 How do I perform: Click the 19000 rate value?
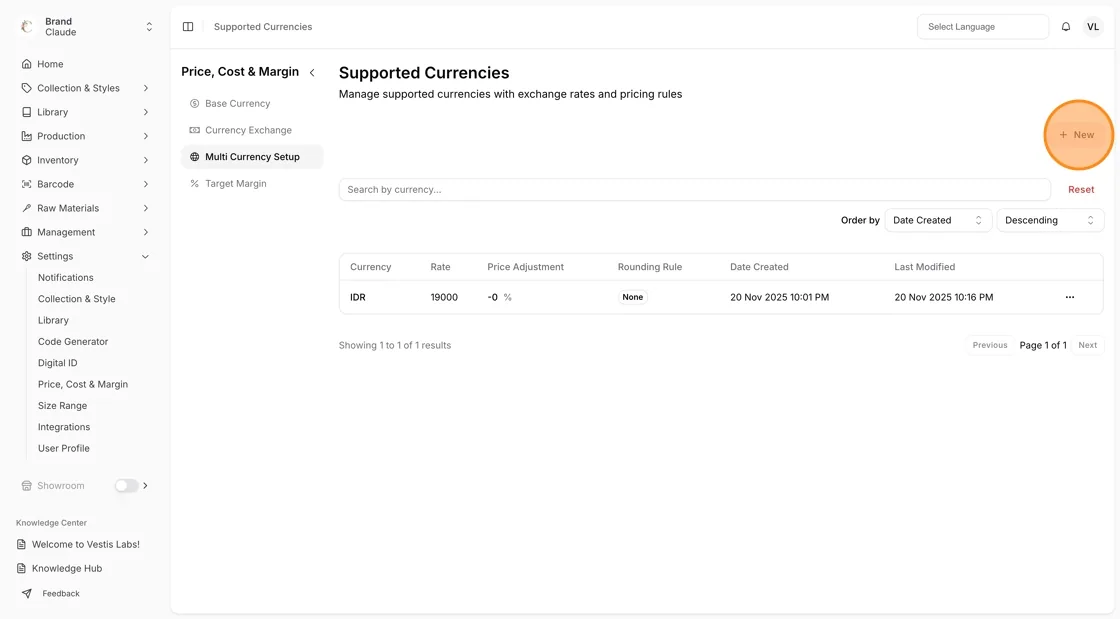(444, 297)
